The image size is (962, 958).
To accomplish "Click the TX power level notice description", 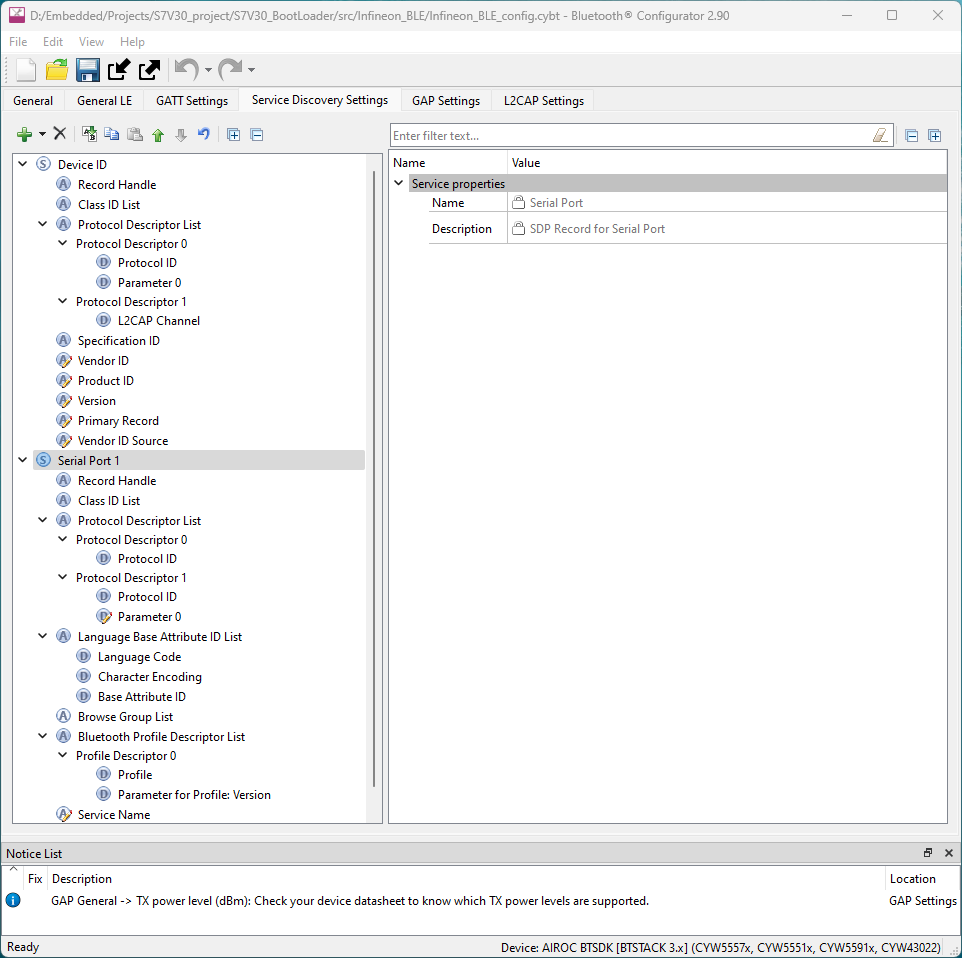I will click(x=350, y=901).
